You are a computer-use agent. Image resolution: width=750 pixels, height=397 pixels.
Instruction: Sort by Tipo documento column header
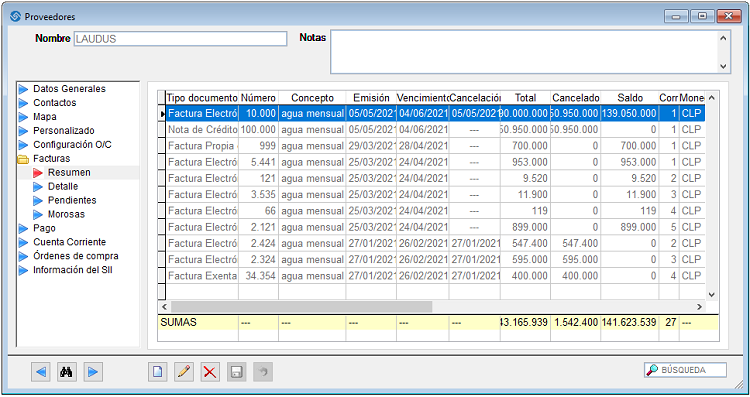[202, 98]
